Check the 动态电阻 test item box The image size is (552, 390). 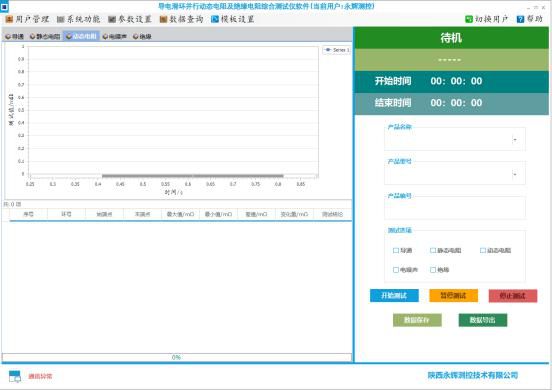coord(483,250)
